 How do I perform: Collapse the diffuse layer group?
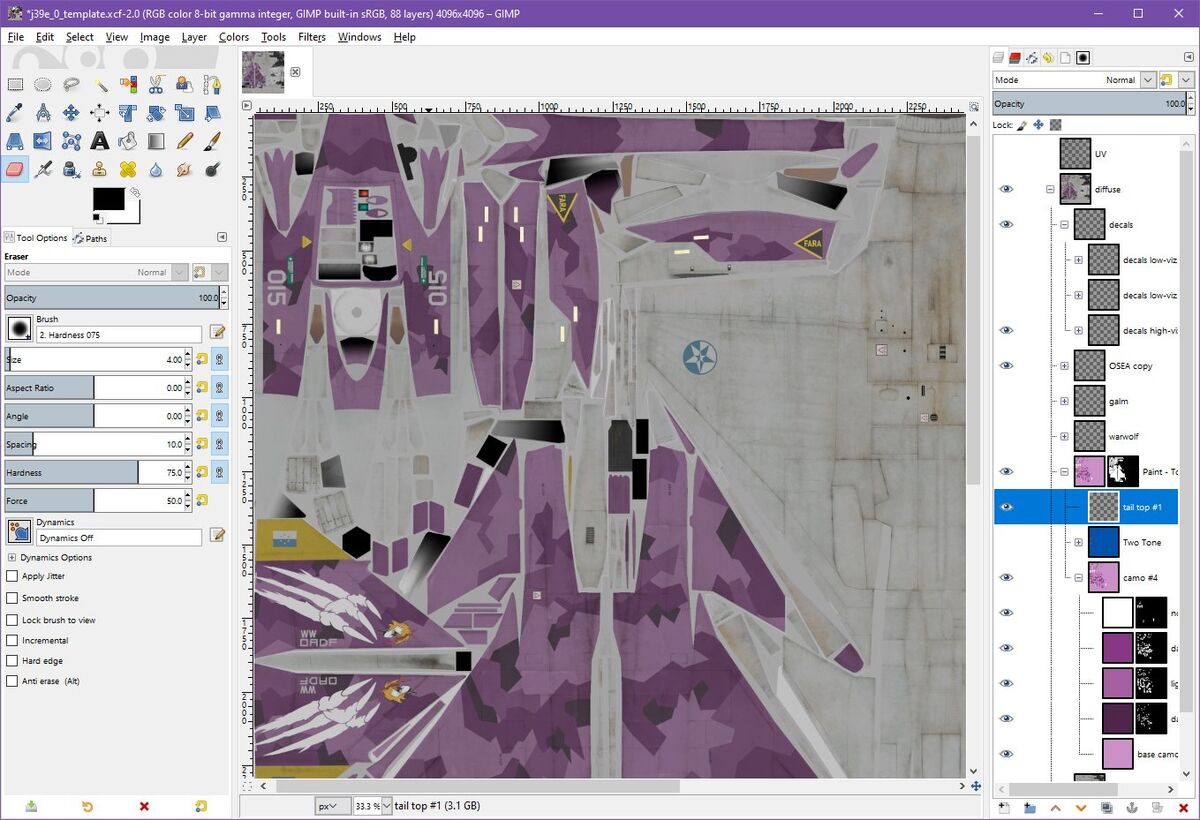point(1050,189)
